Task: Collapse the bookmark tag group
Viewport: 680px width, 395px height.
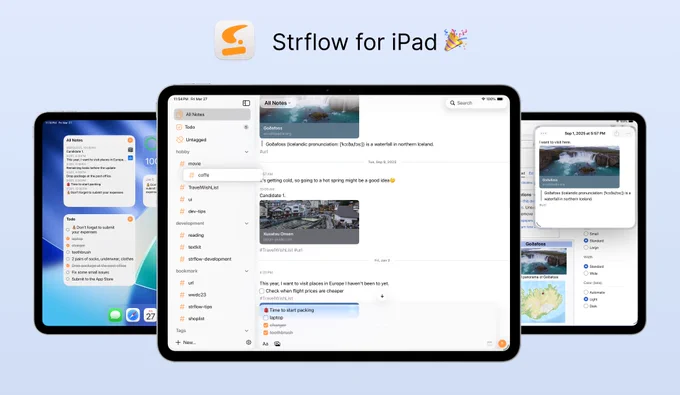Action: coord(246,271)
